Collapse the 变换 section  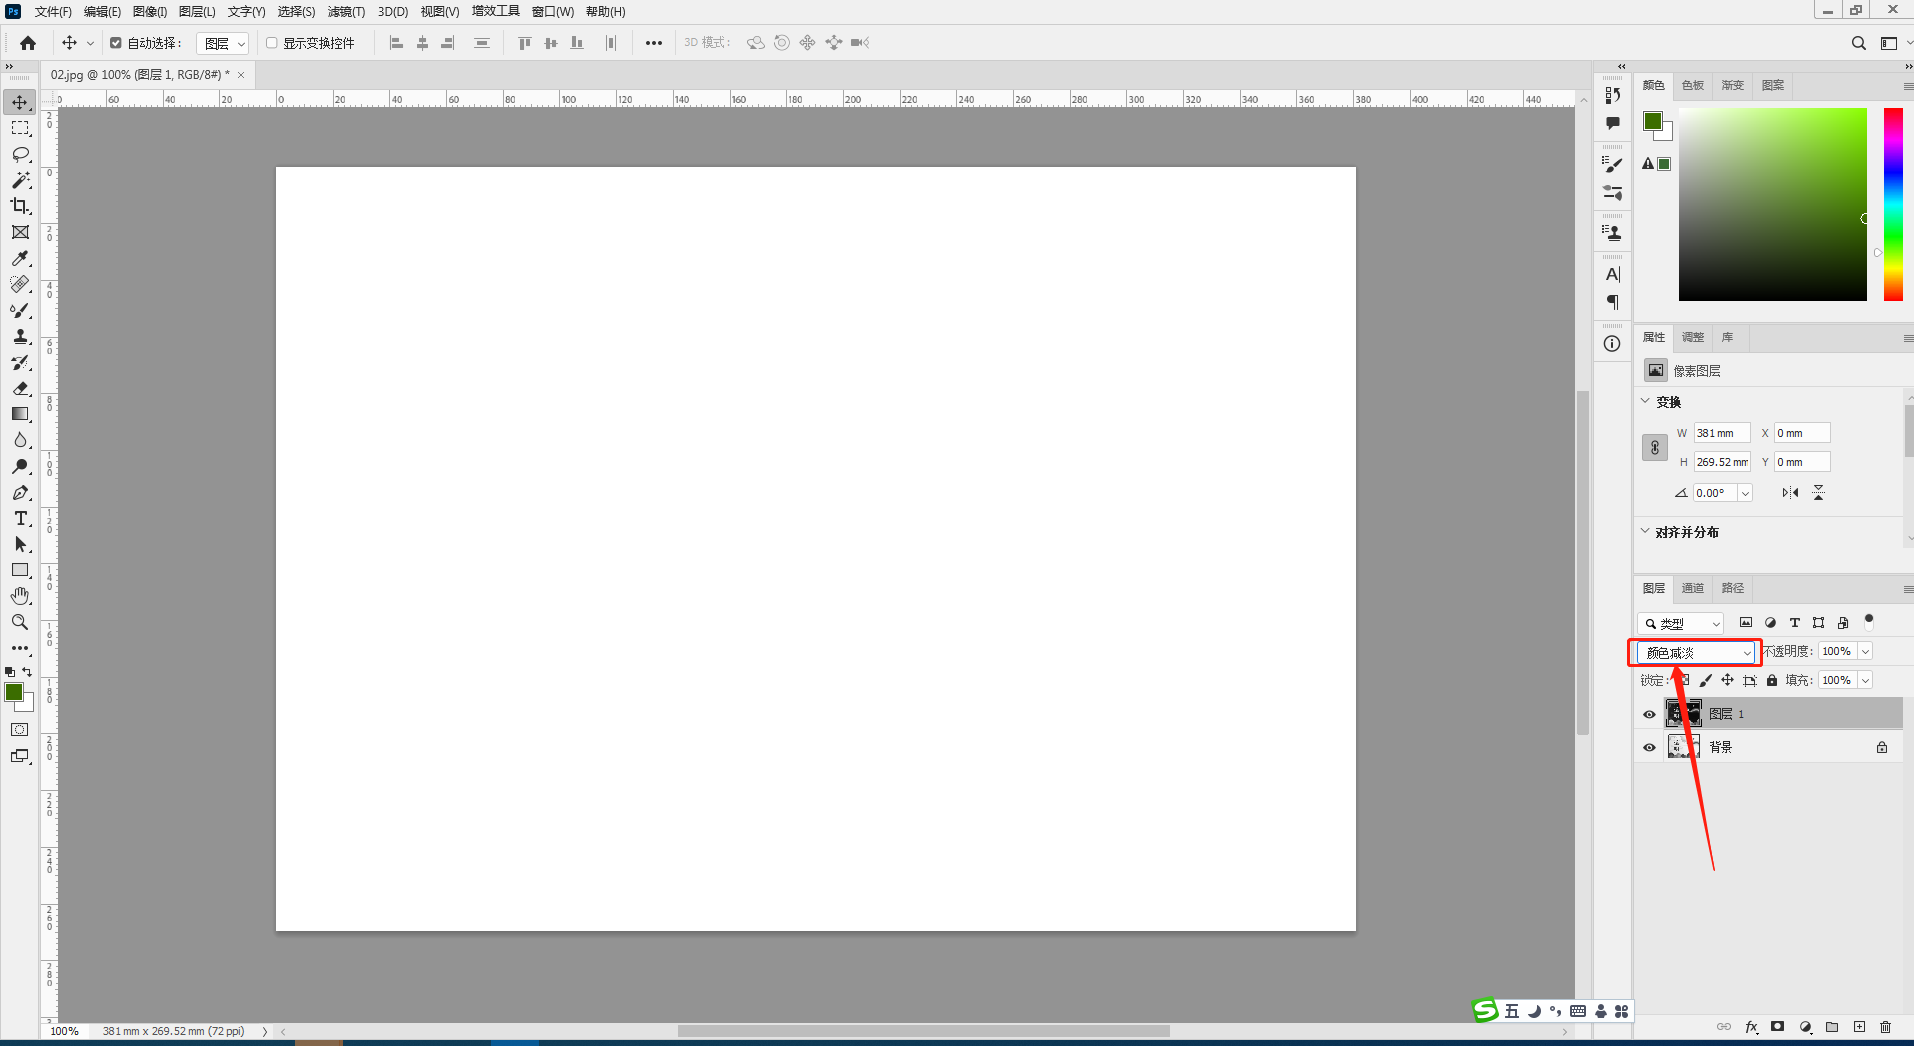coord(1645,401)
